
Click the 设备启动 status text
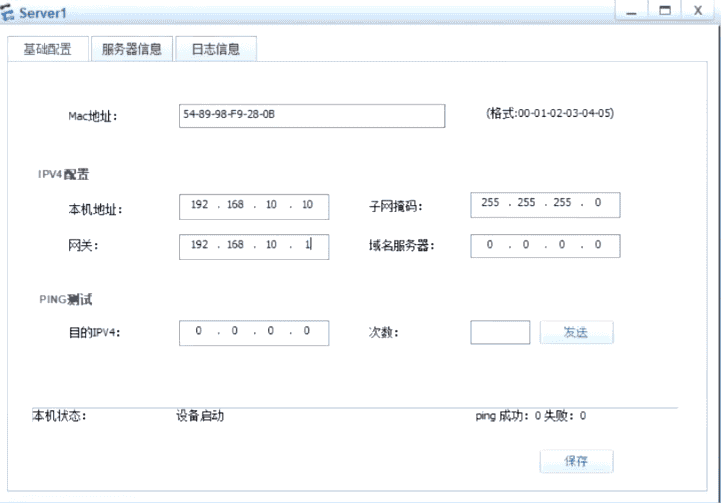tap(200, 416)
